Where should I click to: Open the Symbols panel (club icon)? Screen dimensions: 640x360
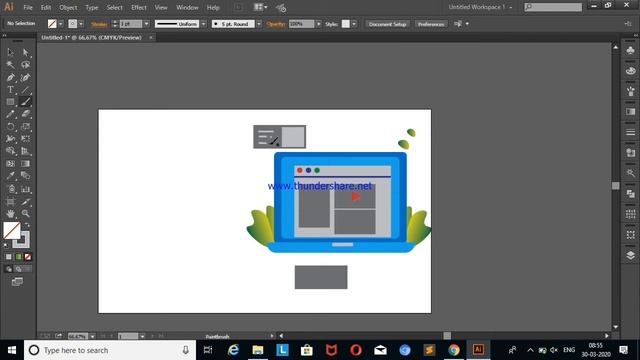click(x=631, y=50)
